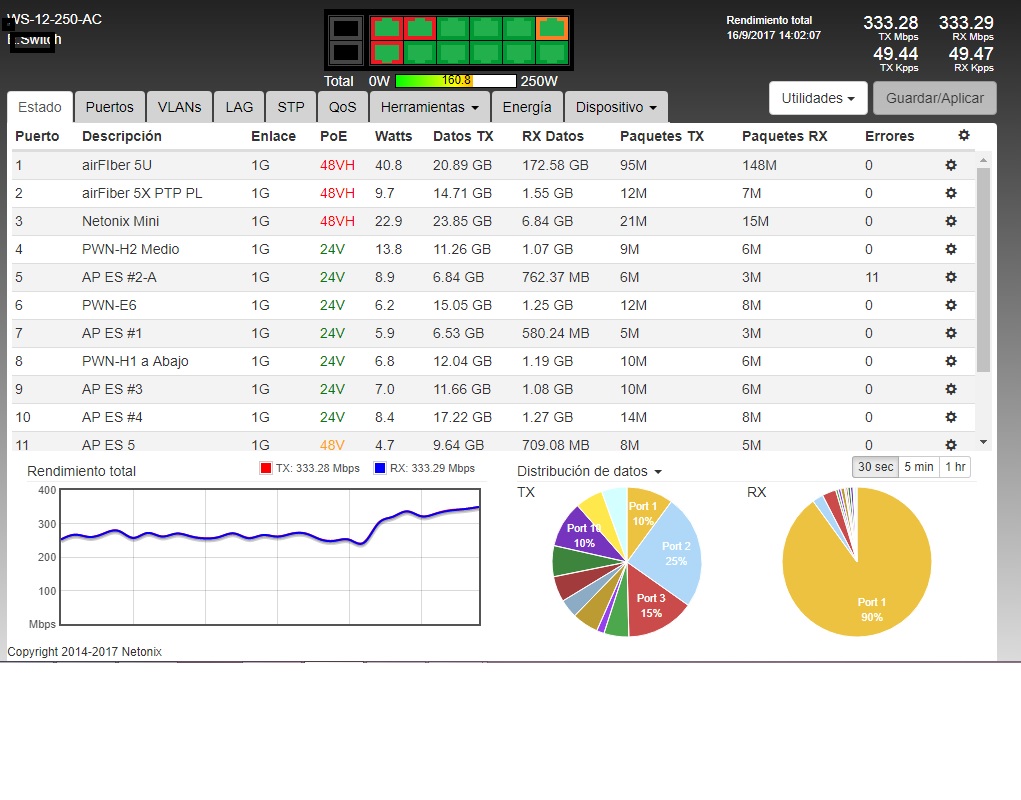Switch the time range to 5 min
The height and width of the screenshot is (800, 1021).
click(918, 466)
